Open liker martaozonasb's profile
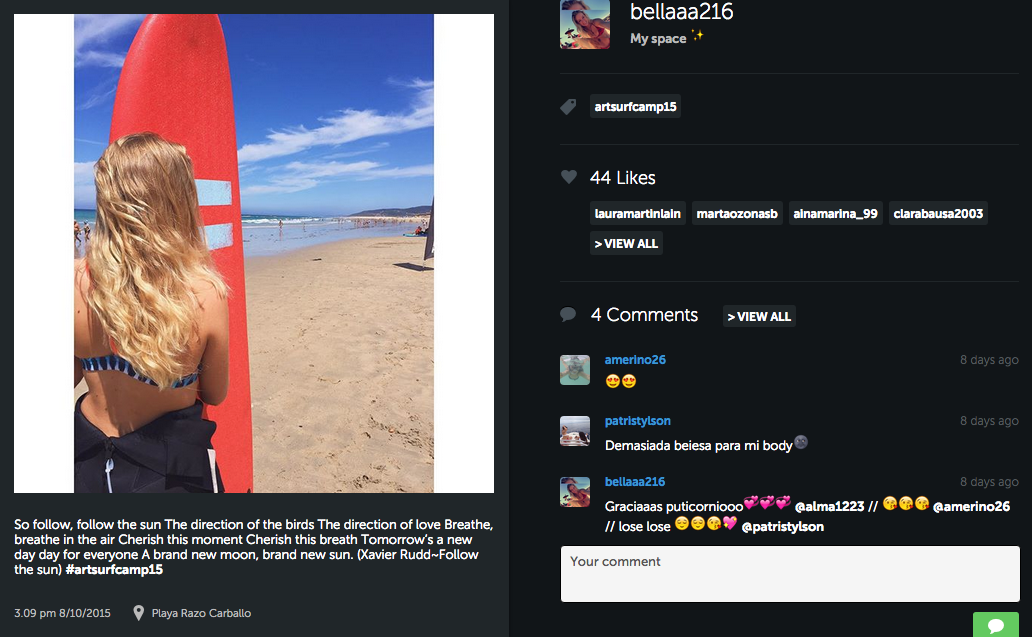The width and height of the screenshot is (1032, 637). click(737, 213)
